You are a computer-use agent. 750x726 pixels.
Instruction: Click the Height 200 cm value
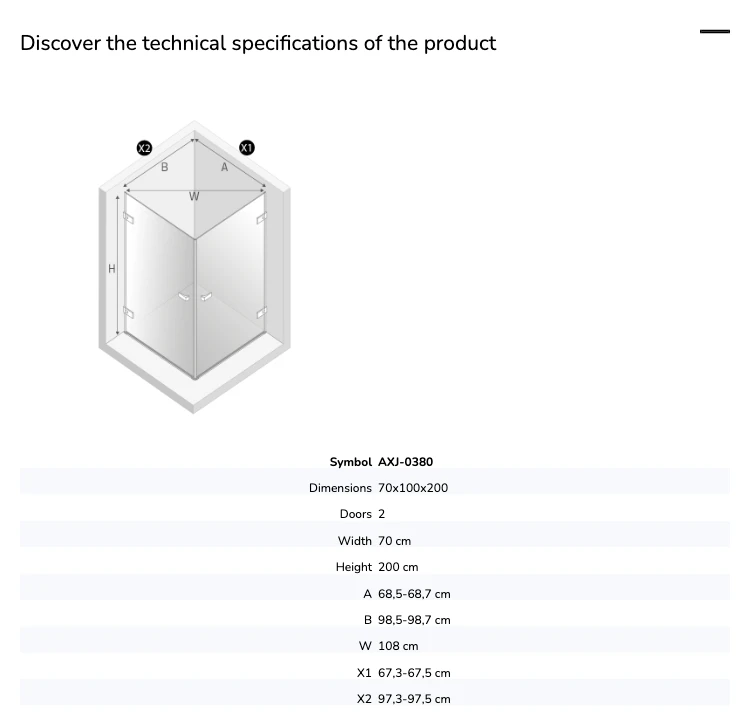point(398,567)
